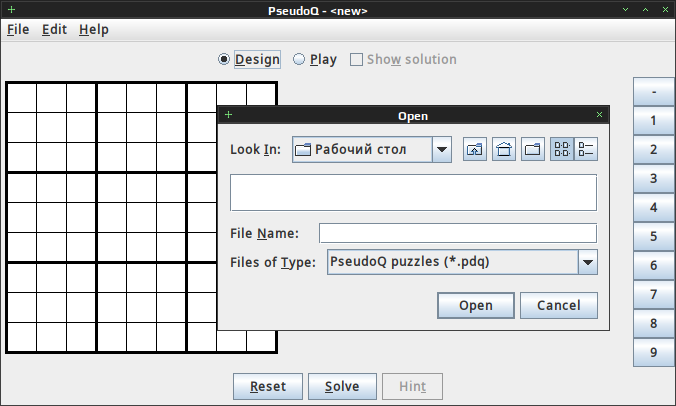Jump to the Home folder icon
Screen dimensions: 676x406
coord(504,149)
